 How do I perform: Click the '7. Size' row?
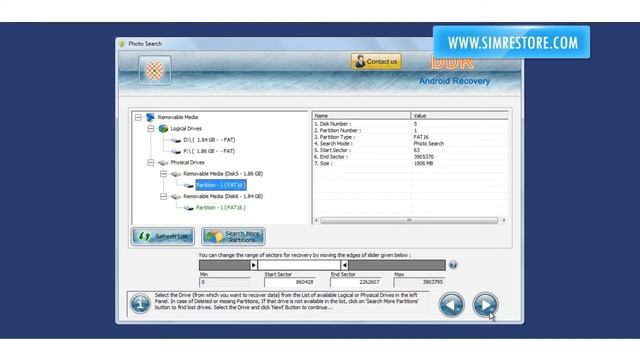(x=410, y=163)
